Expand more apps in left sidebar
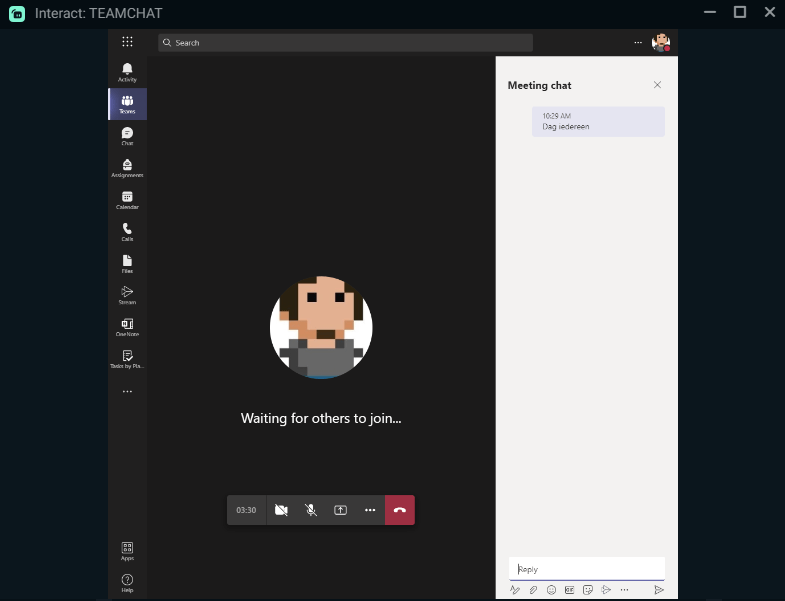The height and width of the screenshot is (601, 785). [x=127, y=392]
